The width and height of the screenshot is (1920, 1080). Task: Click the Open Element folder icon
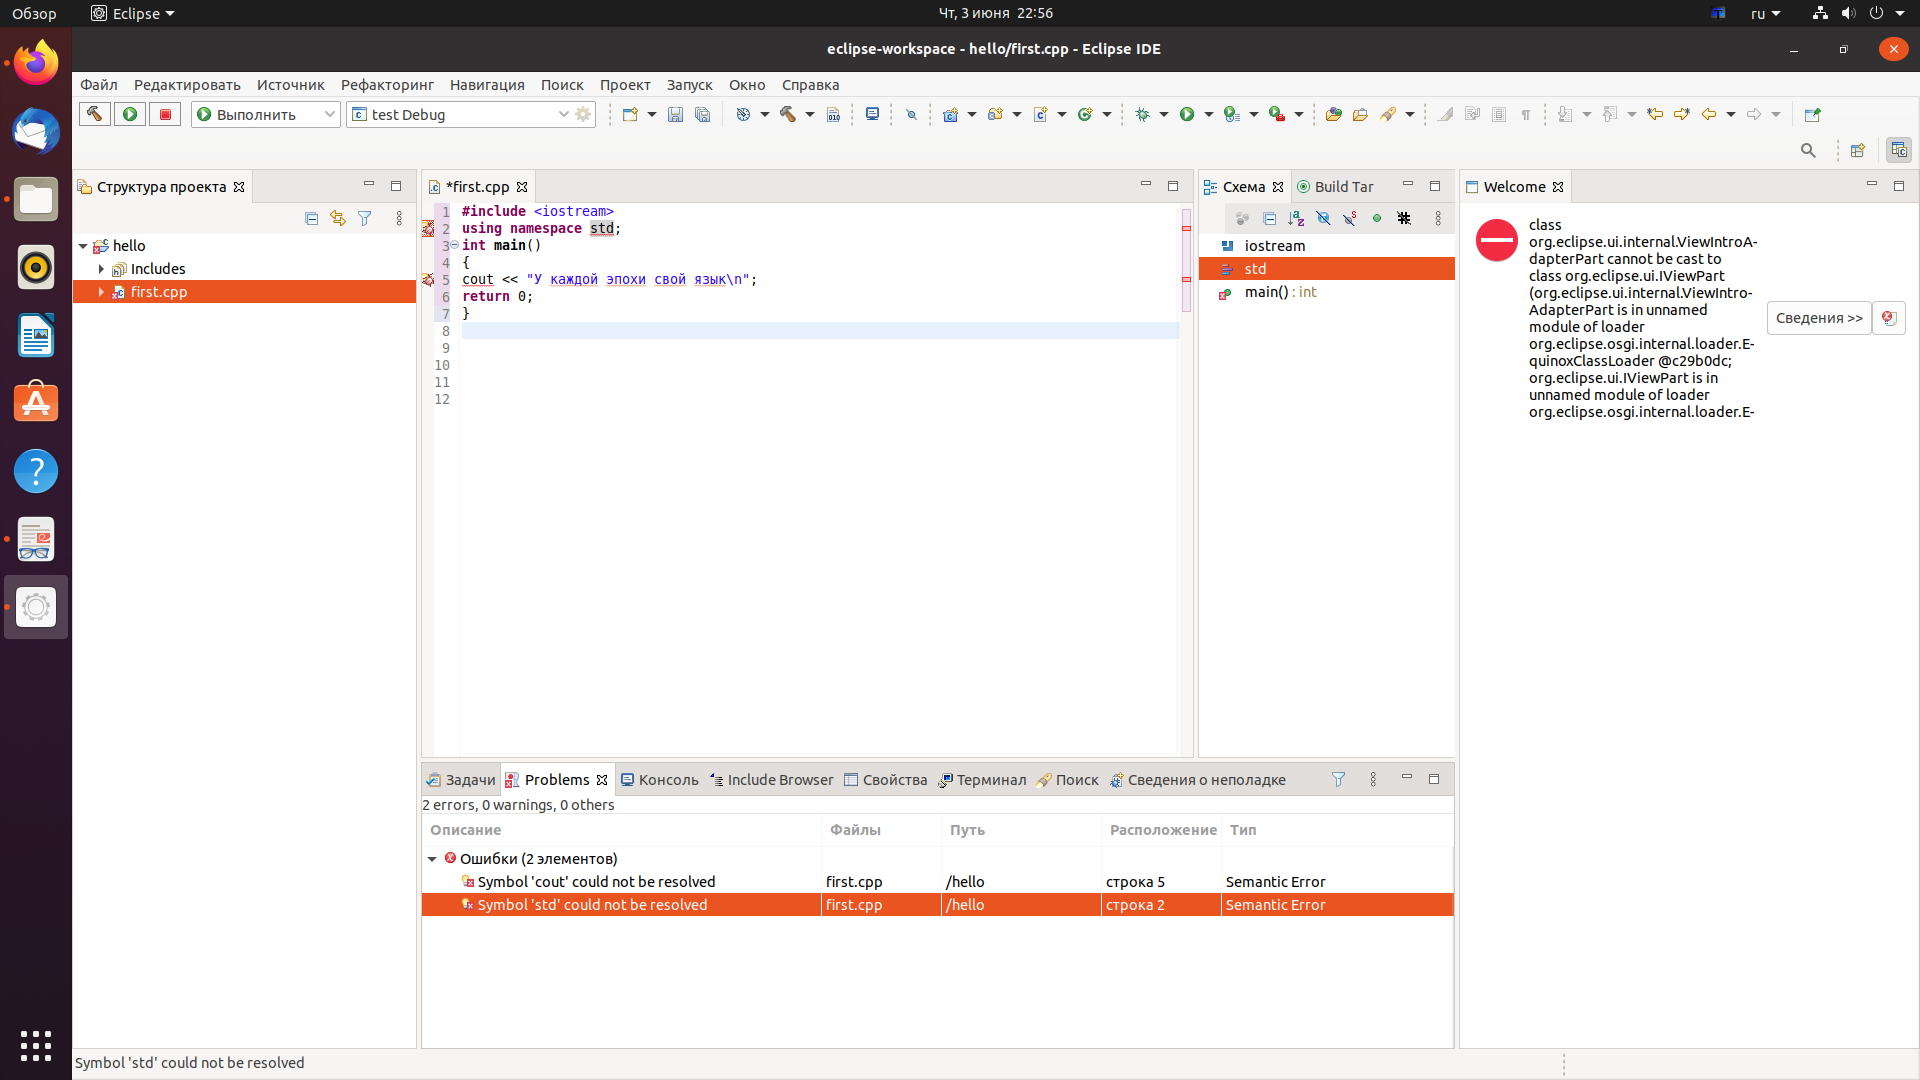[1333, 114]
